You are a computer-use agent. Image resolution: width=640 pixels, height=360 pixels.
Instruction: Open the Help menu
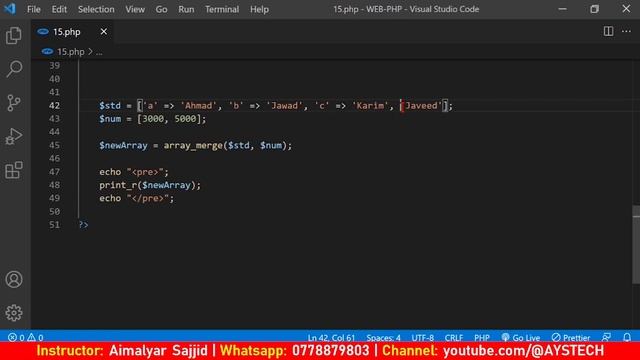259,9
